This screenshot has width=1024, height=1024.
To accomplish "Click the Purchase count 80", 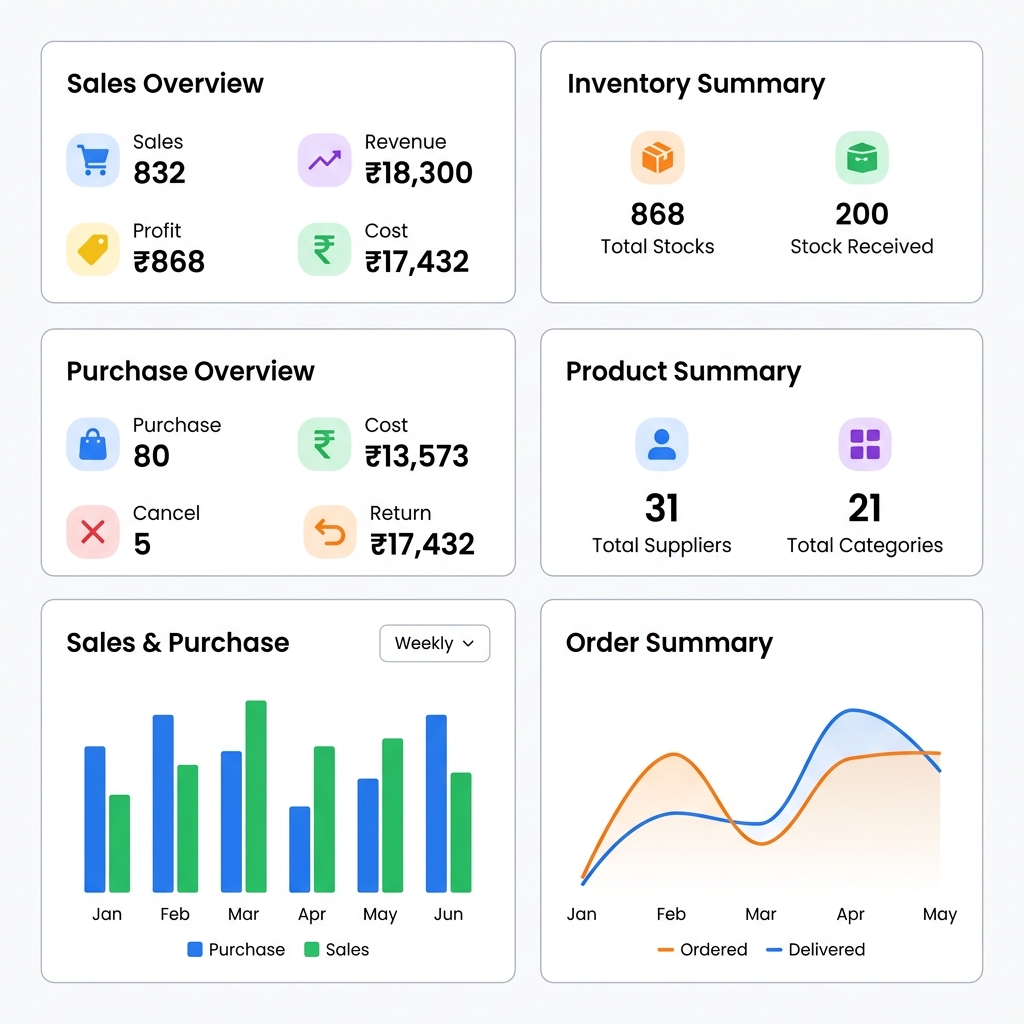I will click(x=152, y=456).
